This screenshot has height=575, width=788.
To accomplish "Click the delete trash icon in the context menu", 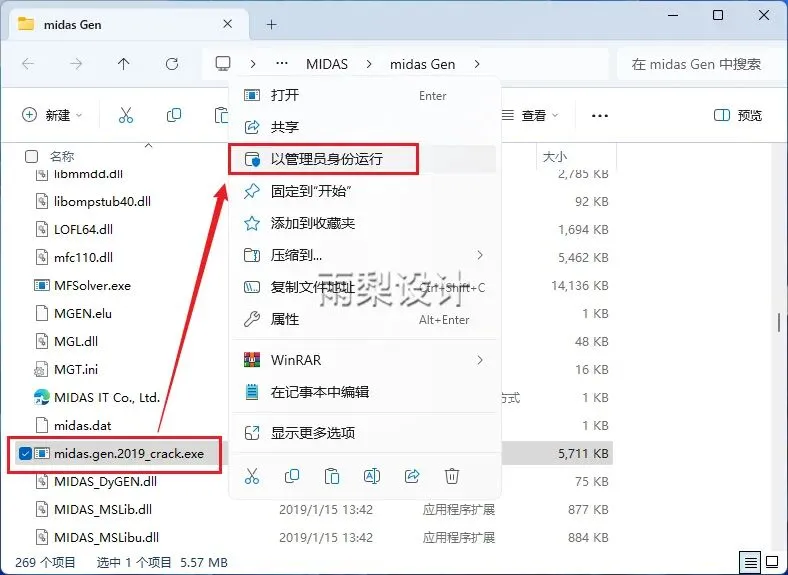I will (452, 475).
